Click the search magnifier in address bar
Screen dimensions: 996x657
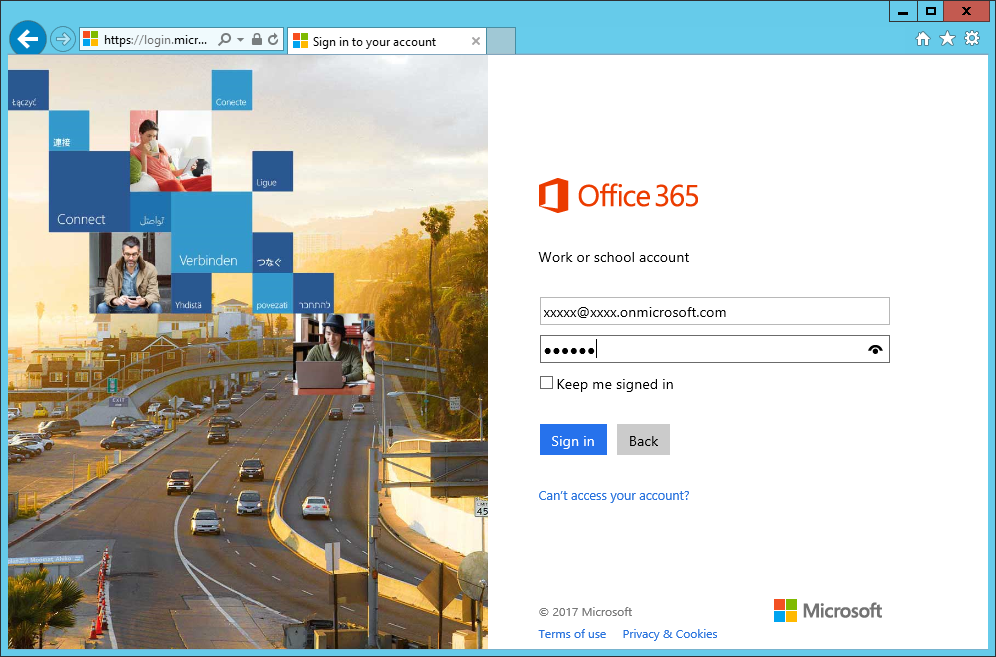pos(224,39)
